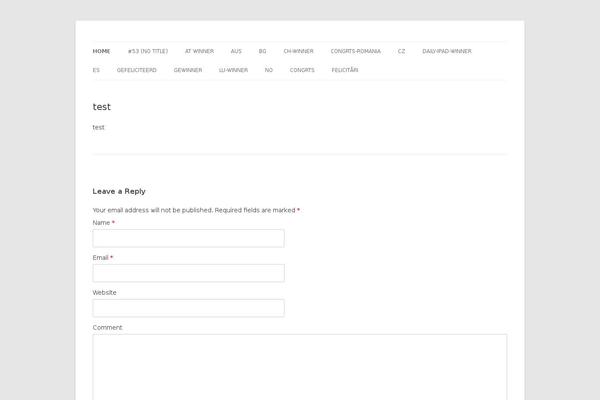The height and width of the screenshot is (400, 600).
Task: Open the CONGRTS-ROMANIA page
Action: point(355,51)
